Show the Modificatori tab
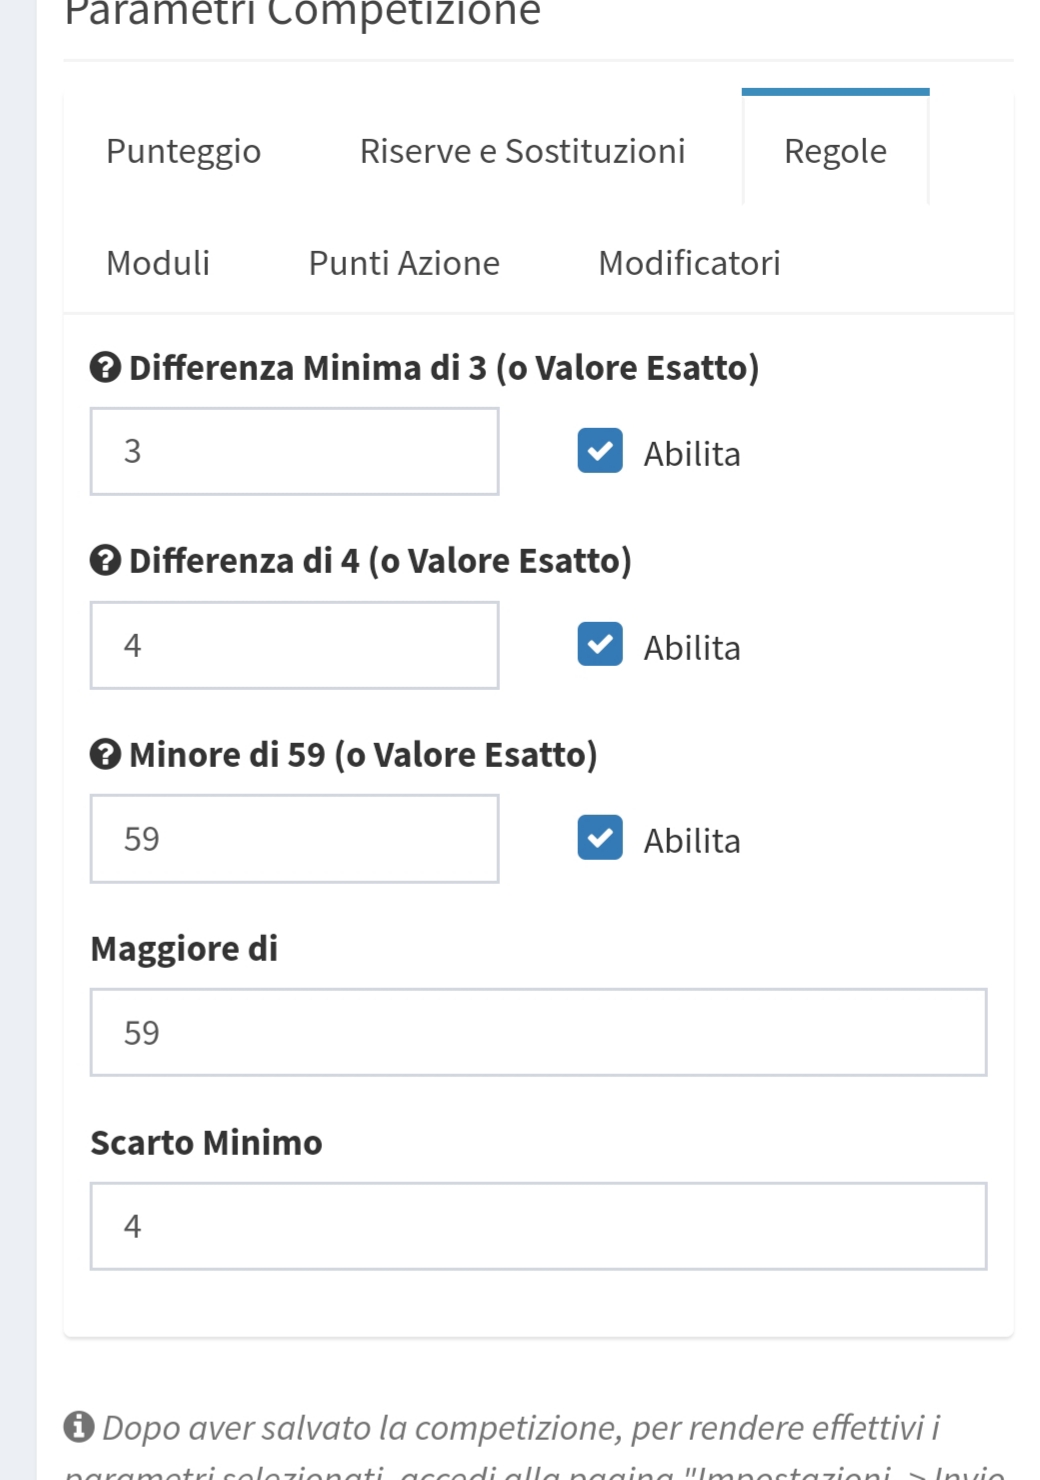This screenshot has height=1480, width=1040. (x=689, y=263)
